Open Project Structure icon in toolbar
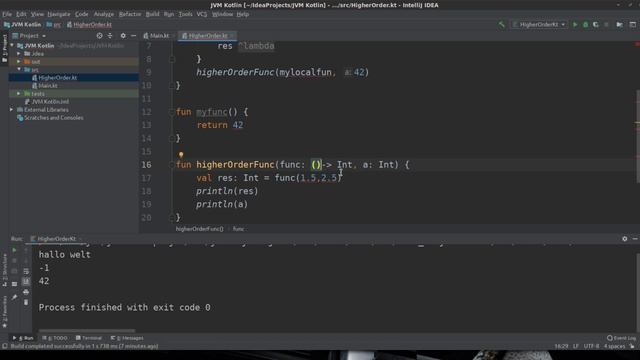The height and width of the screenshot is (360, 640). tap(620, 24)
